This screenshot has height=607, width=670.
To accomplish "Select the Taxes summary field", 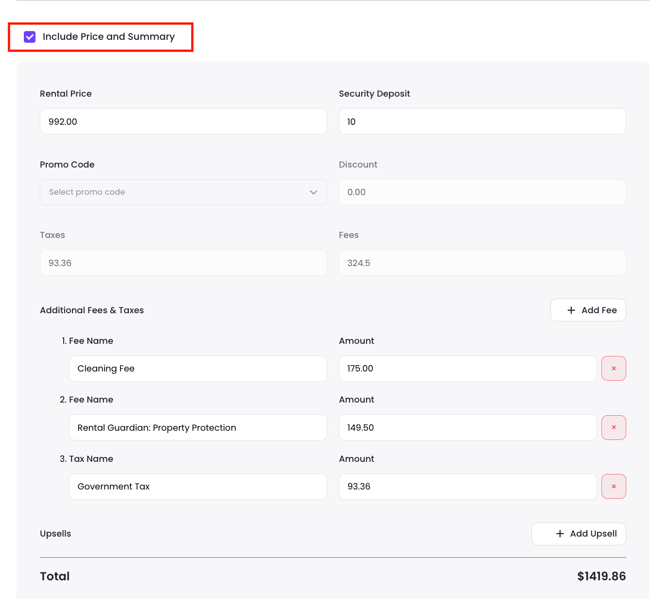I will [x=183, y=263].
